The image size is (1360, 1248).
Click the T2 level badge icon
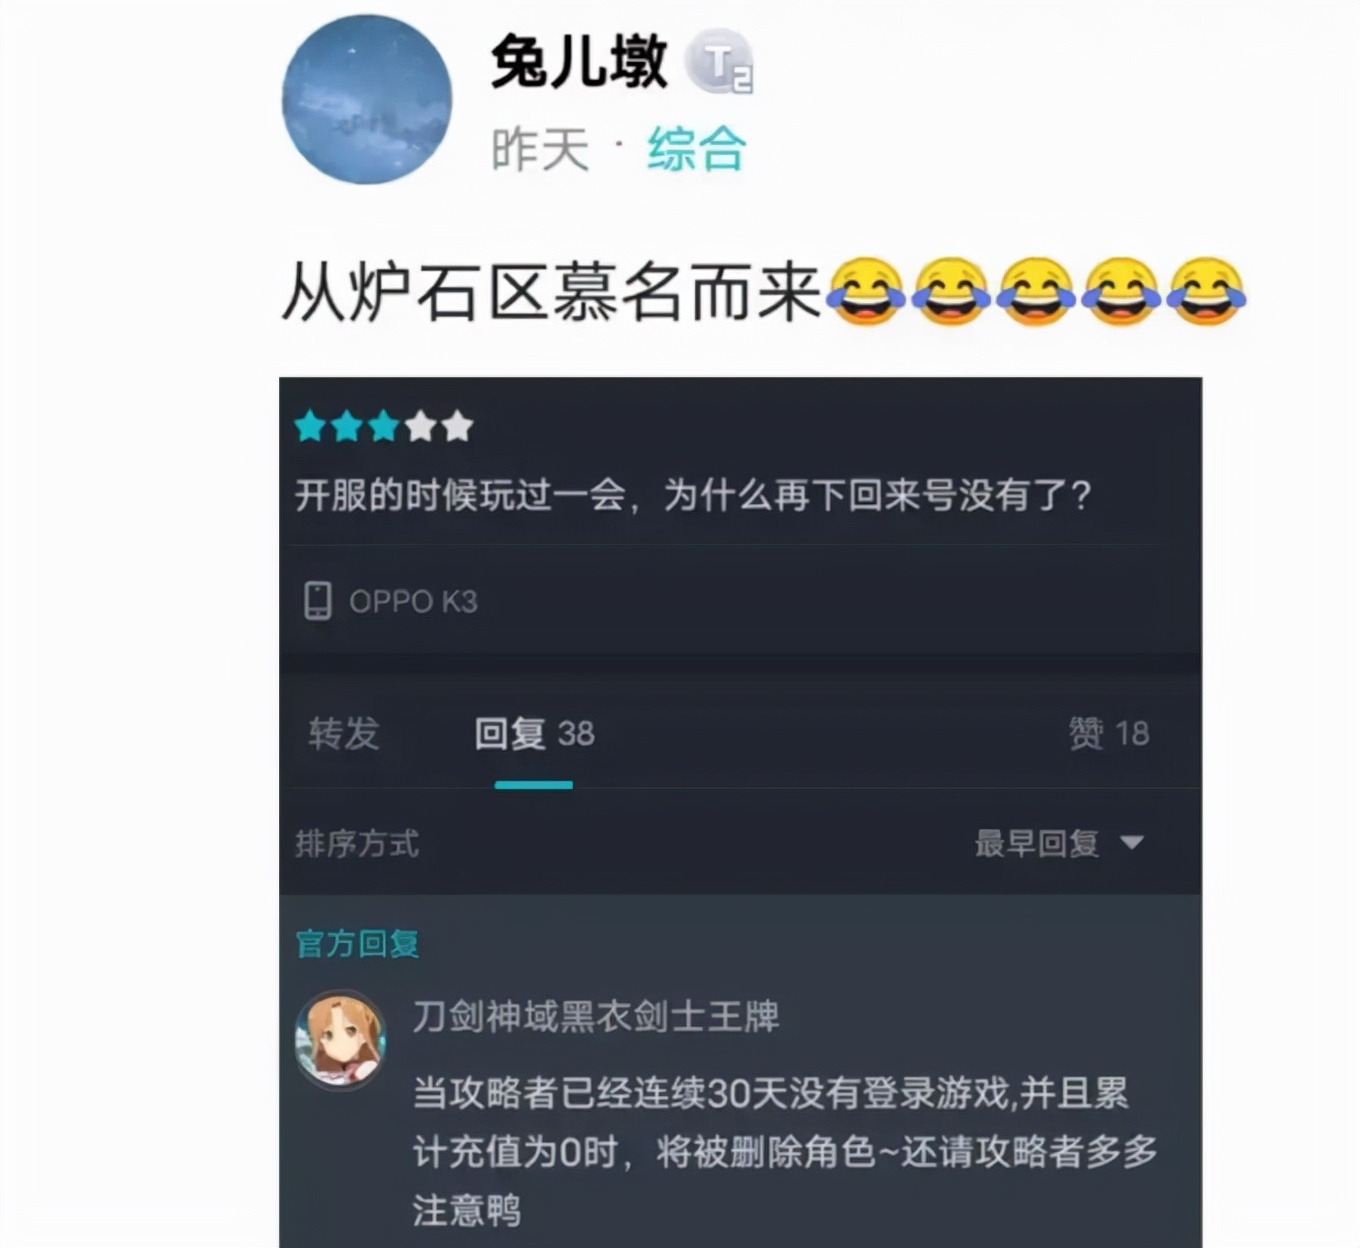pos(719,63)
